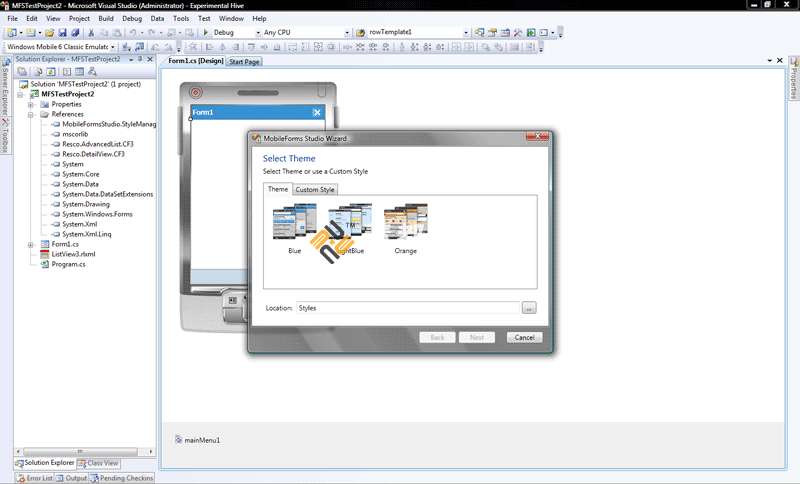The width and height of the screenshot is (800, 484).
Task: Click the Start Debugging play icon
Action: click(206, 33)
